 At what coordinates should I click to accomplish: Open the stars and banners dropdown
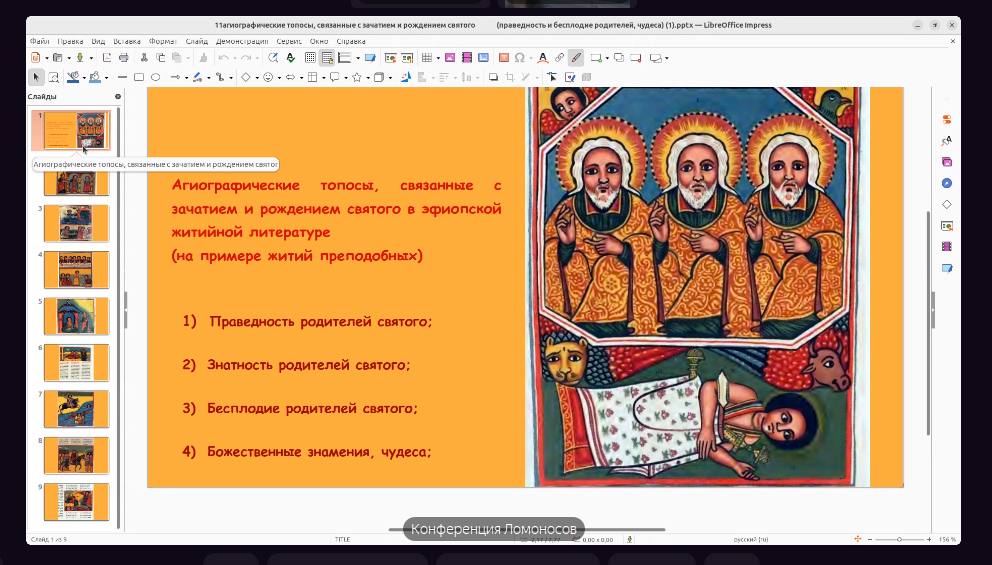[x=368, y=78]
